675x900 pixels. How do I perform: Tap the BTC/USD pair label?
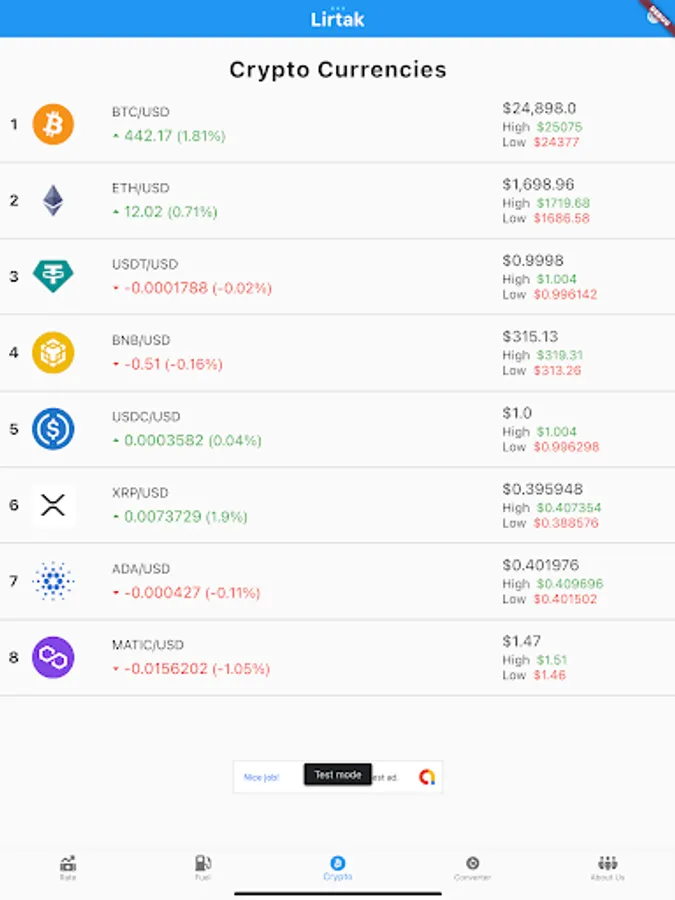[141, 112]
